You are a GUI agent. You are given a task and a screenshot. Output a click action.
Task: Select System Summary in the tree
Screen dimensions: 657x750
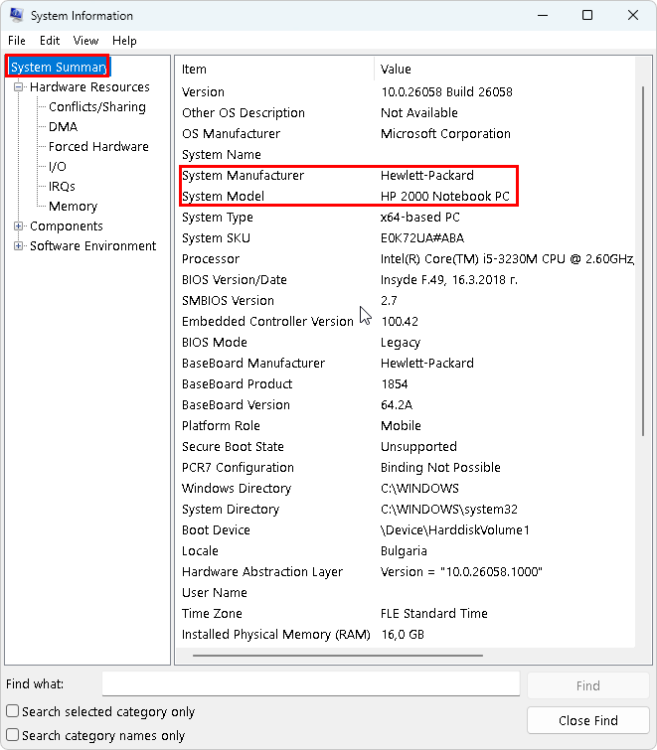coord(58,67)
